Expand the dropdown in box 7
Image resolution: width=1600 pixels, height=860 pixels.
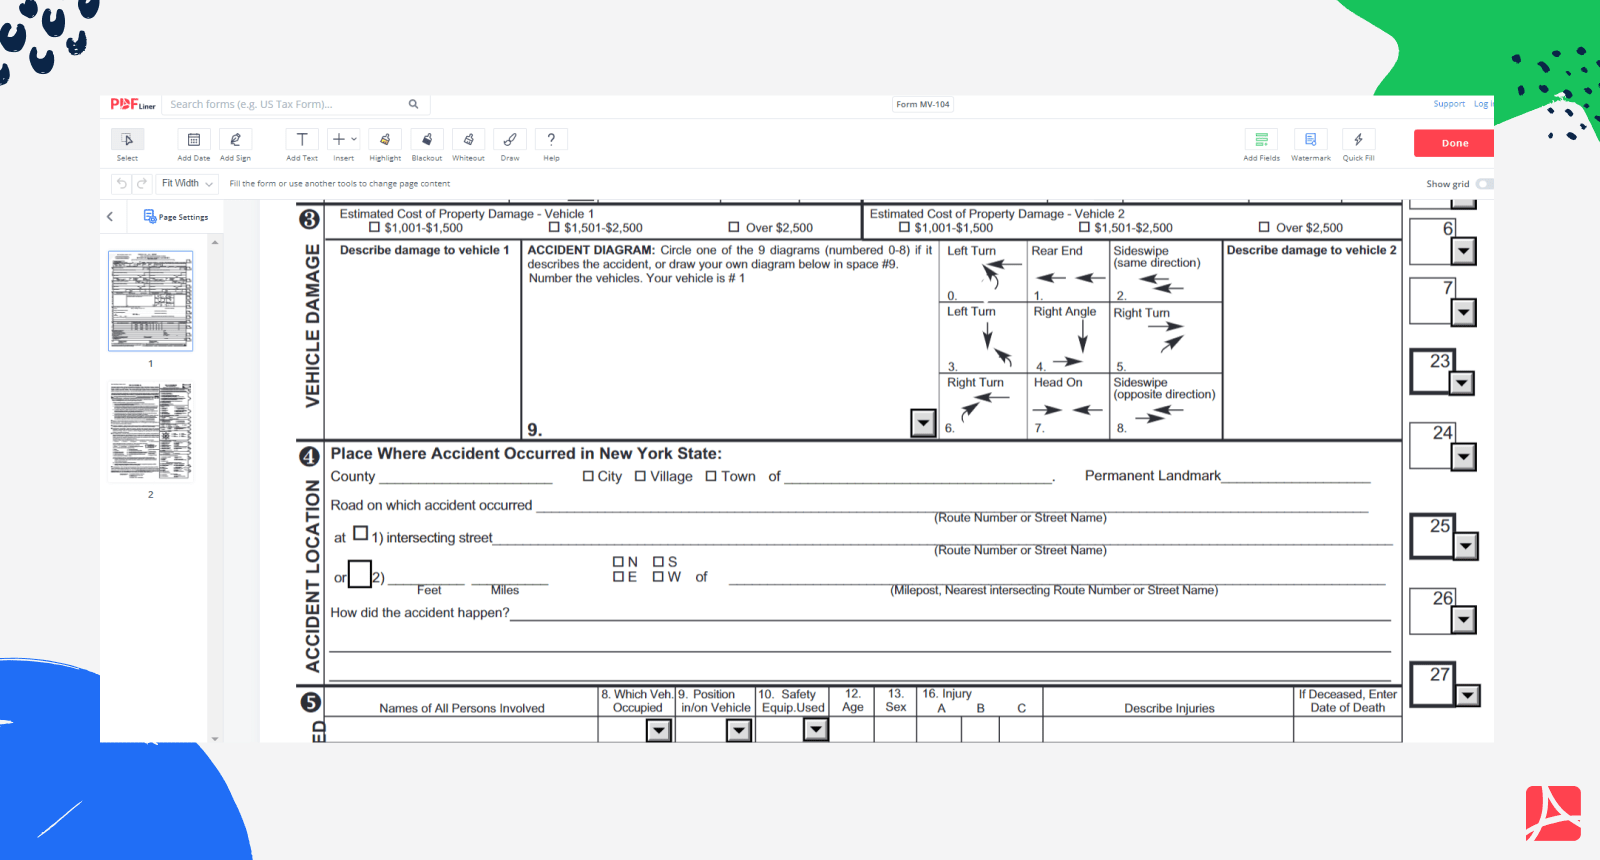pos(1463,313)
